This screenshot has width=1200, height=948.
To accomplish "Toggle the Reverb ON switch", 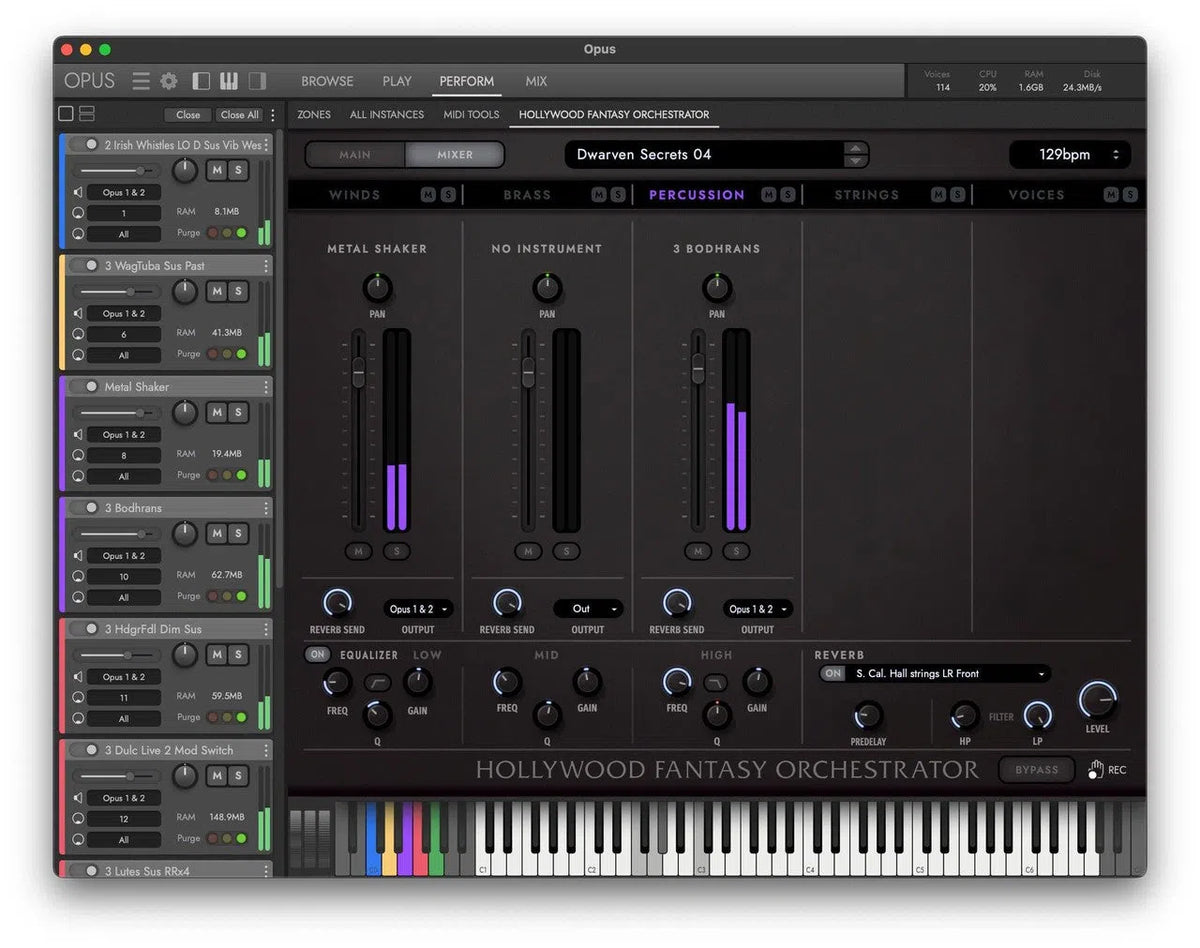I will click(x=832, y=674).
